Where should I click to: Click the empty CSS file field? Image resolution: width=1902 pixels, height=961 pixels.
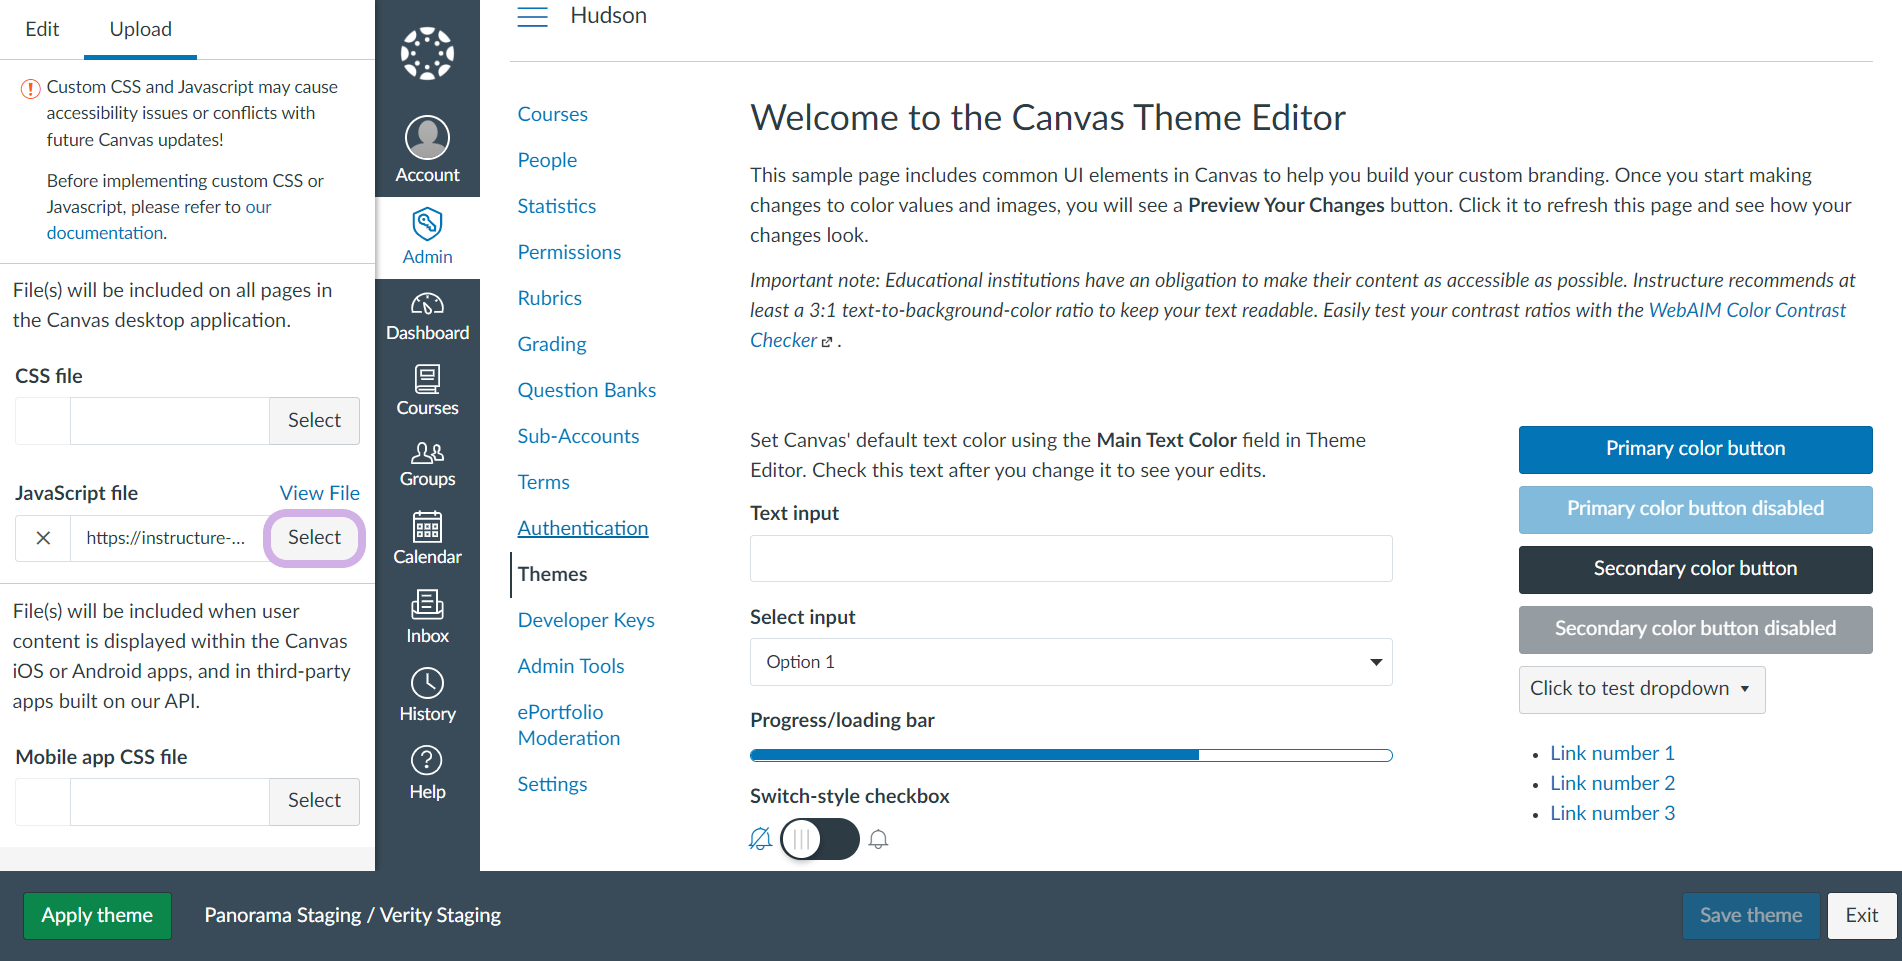(169, 421)
